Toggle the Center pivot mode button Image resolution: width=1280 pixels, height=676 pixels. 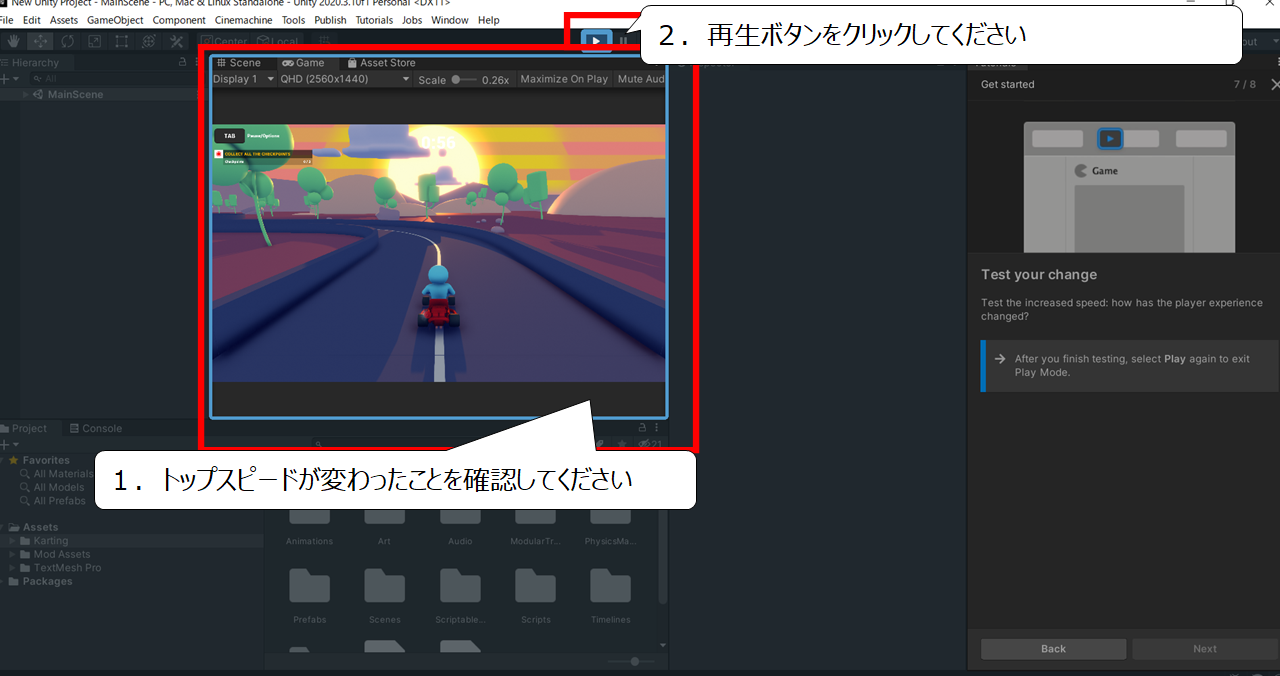pos(223,41)
